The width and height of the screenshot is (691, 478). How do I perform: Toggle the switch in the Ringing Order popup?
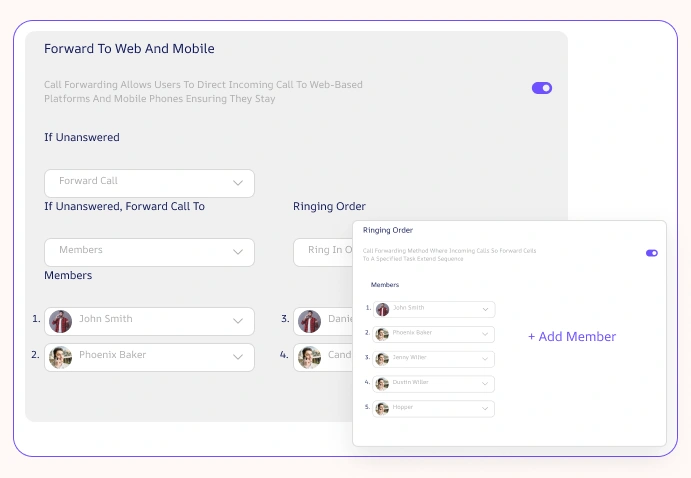[x=652, y=253]
